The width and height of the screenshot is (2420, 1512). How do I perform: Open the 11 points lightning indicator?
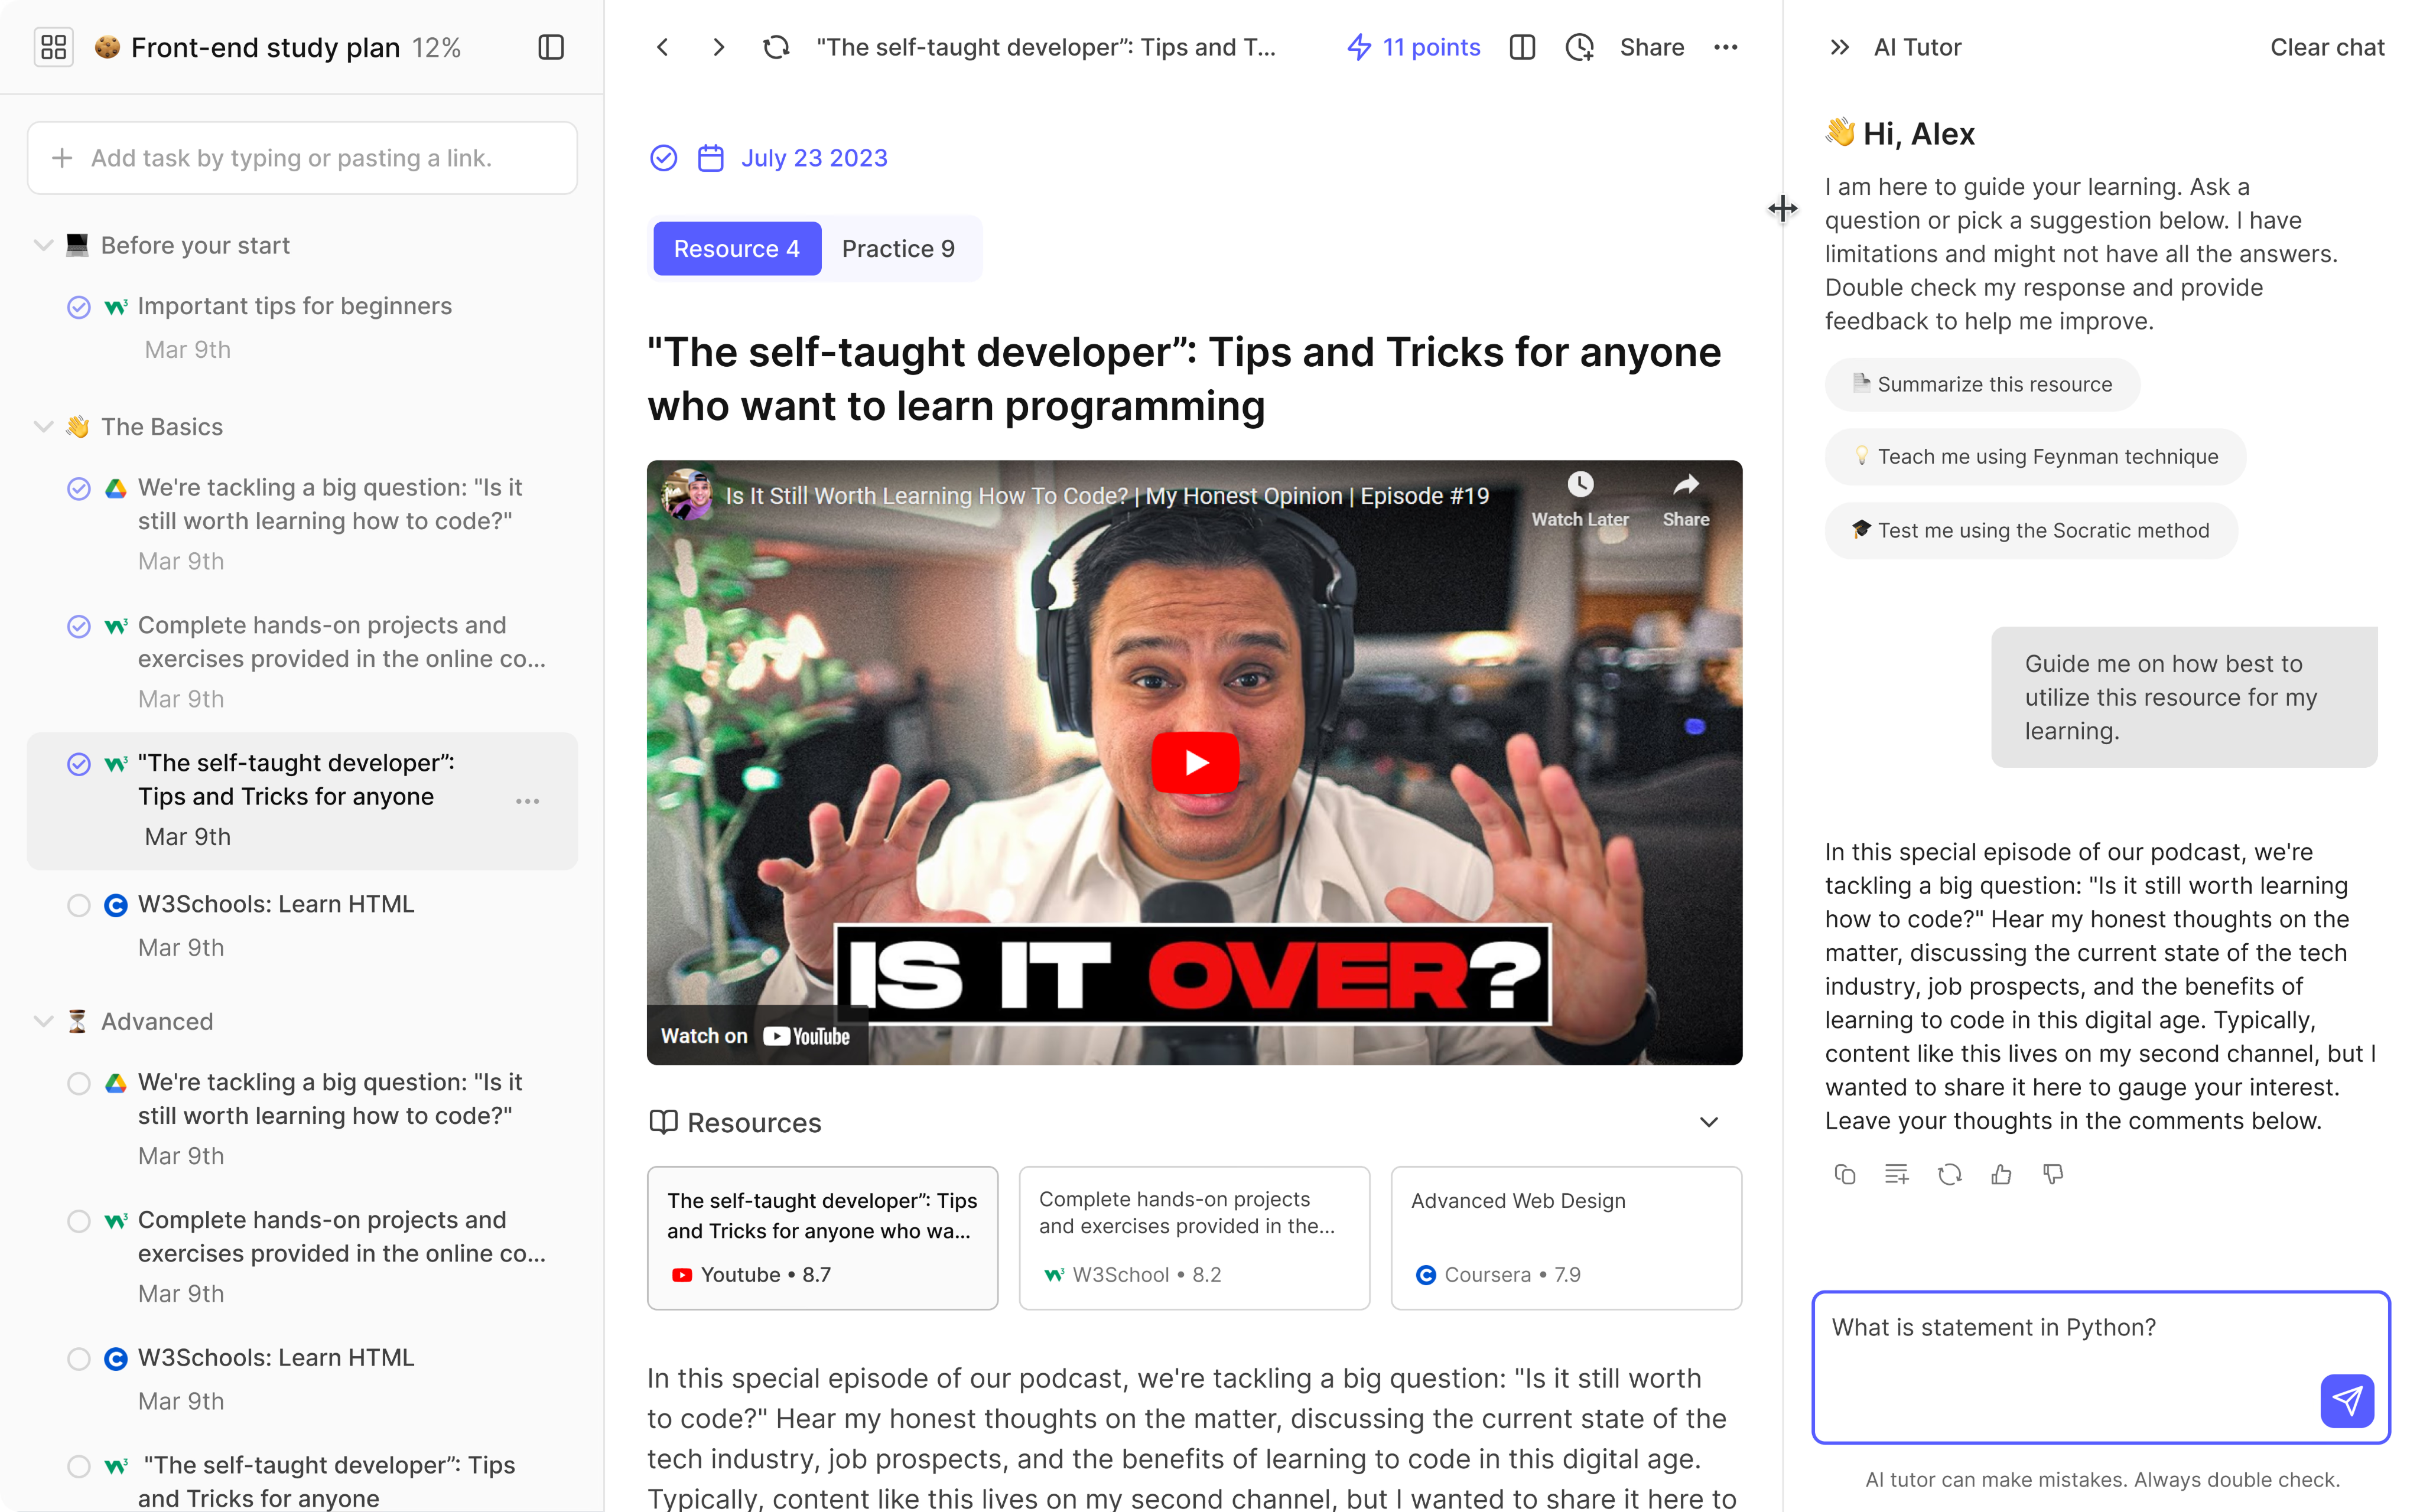coord(1413,47)
